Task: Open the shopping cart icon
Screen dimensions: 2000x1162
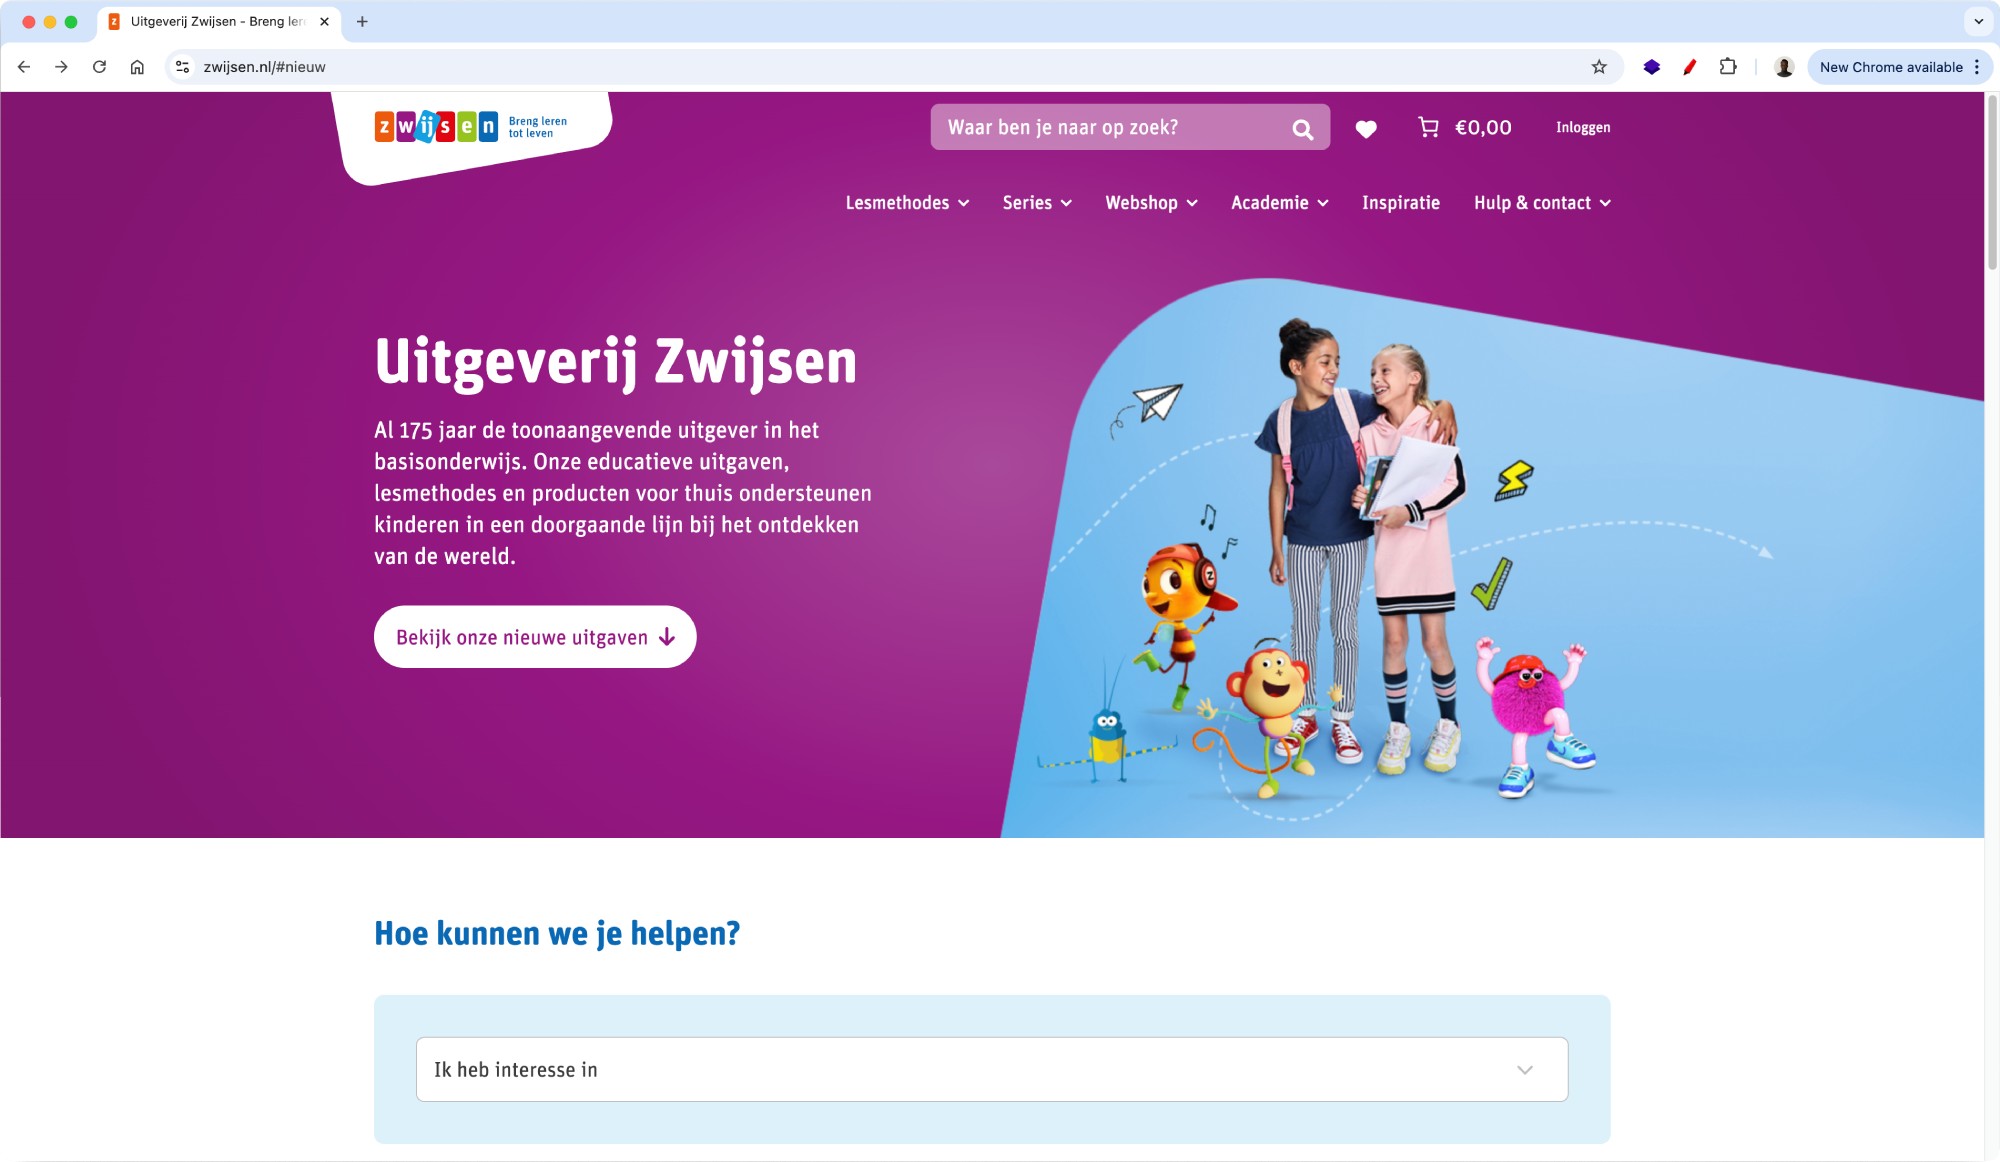Action: pos(1428,127)
